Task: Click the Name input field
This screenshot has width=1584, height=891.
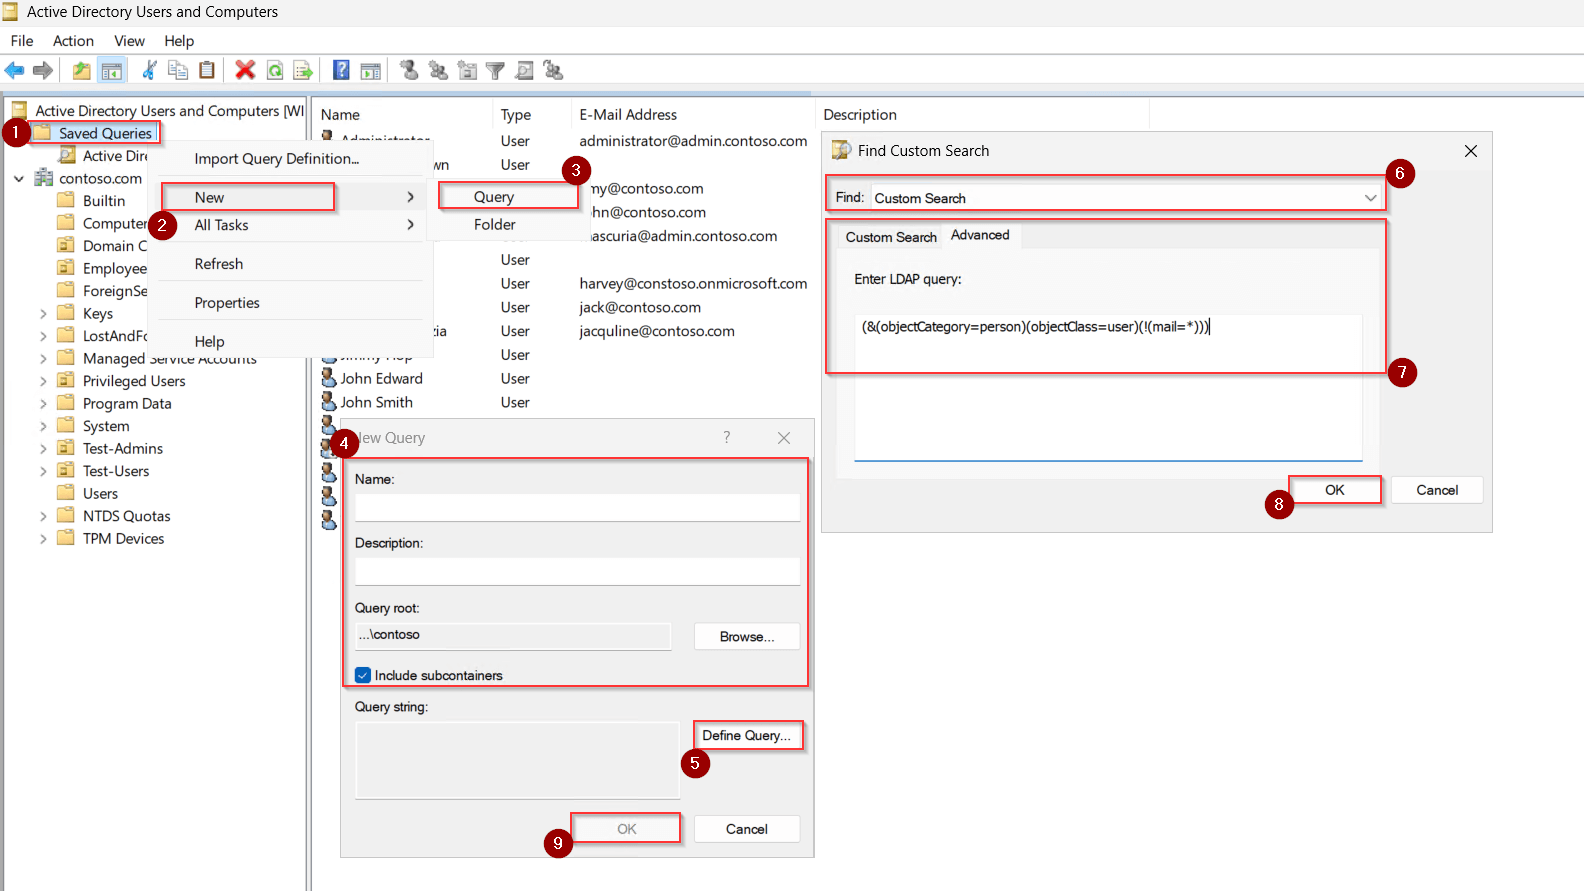Action: coord(577,507)
